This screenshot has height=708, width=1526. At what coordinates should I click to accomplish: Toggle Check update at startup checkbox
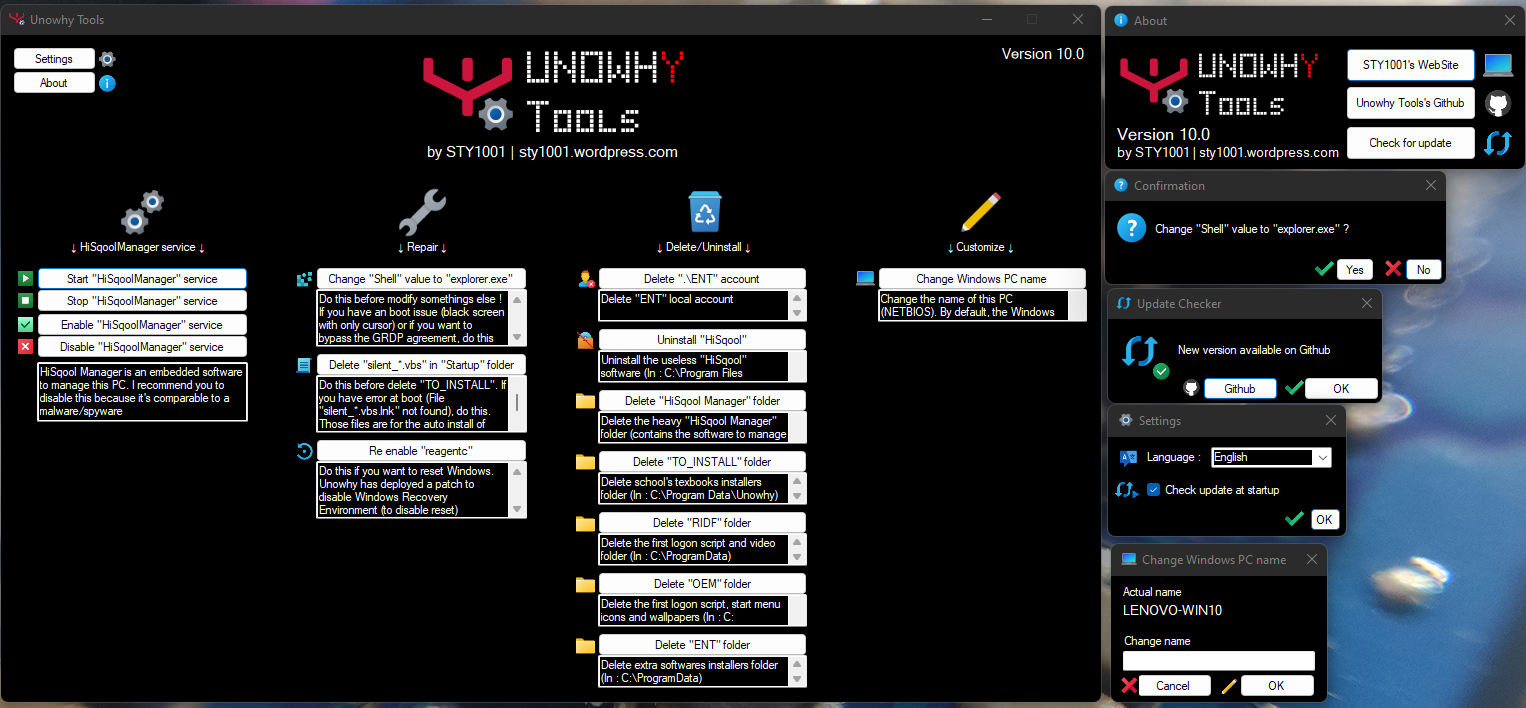tap(1154, 490)
